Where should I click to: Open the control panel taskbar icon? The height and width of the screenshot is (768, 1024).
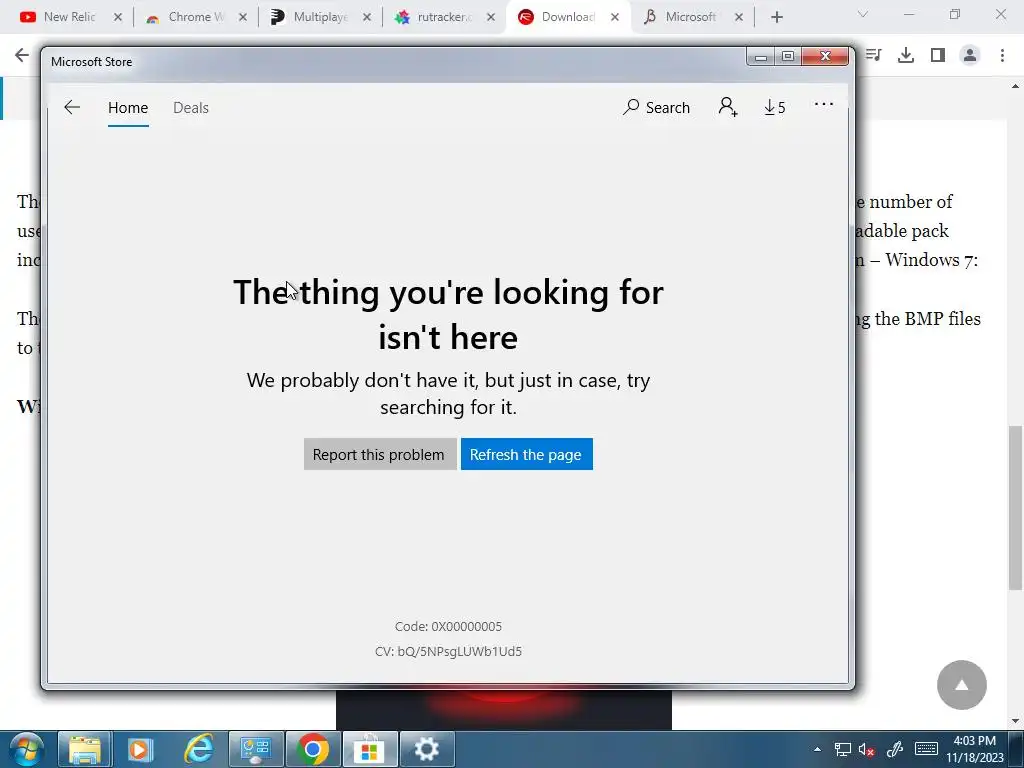point(255,750)
